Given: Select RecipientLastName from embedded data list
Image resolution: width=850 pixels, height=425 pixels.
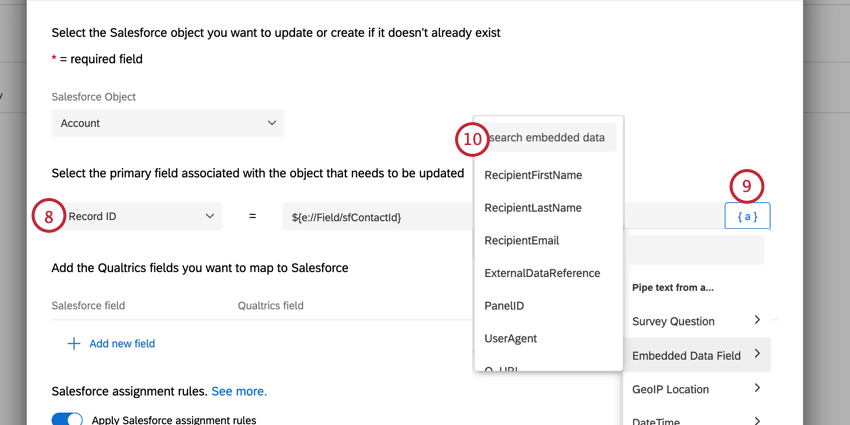Looking at the screenshot, I should tap(532, 208).
